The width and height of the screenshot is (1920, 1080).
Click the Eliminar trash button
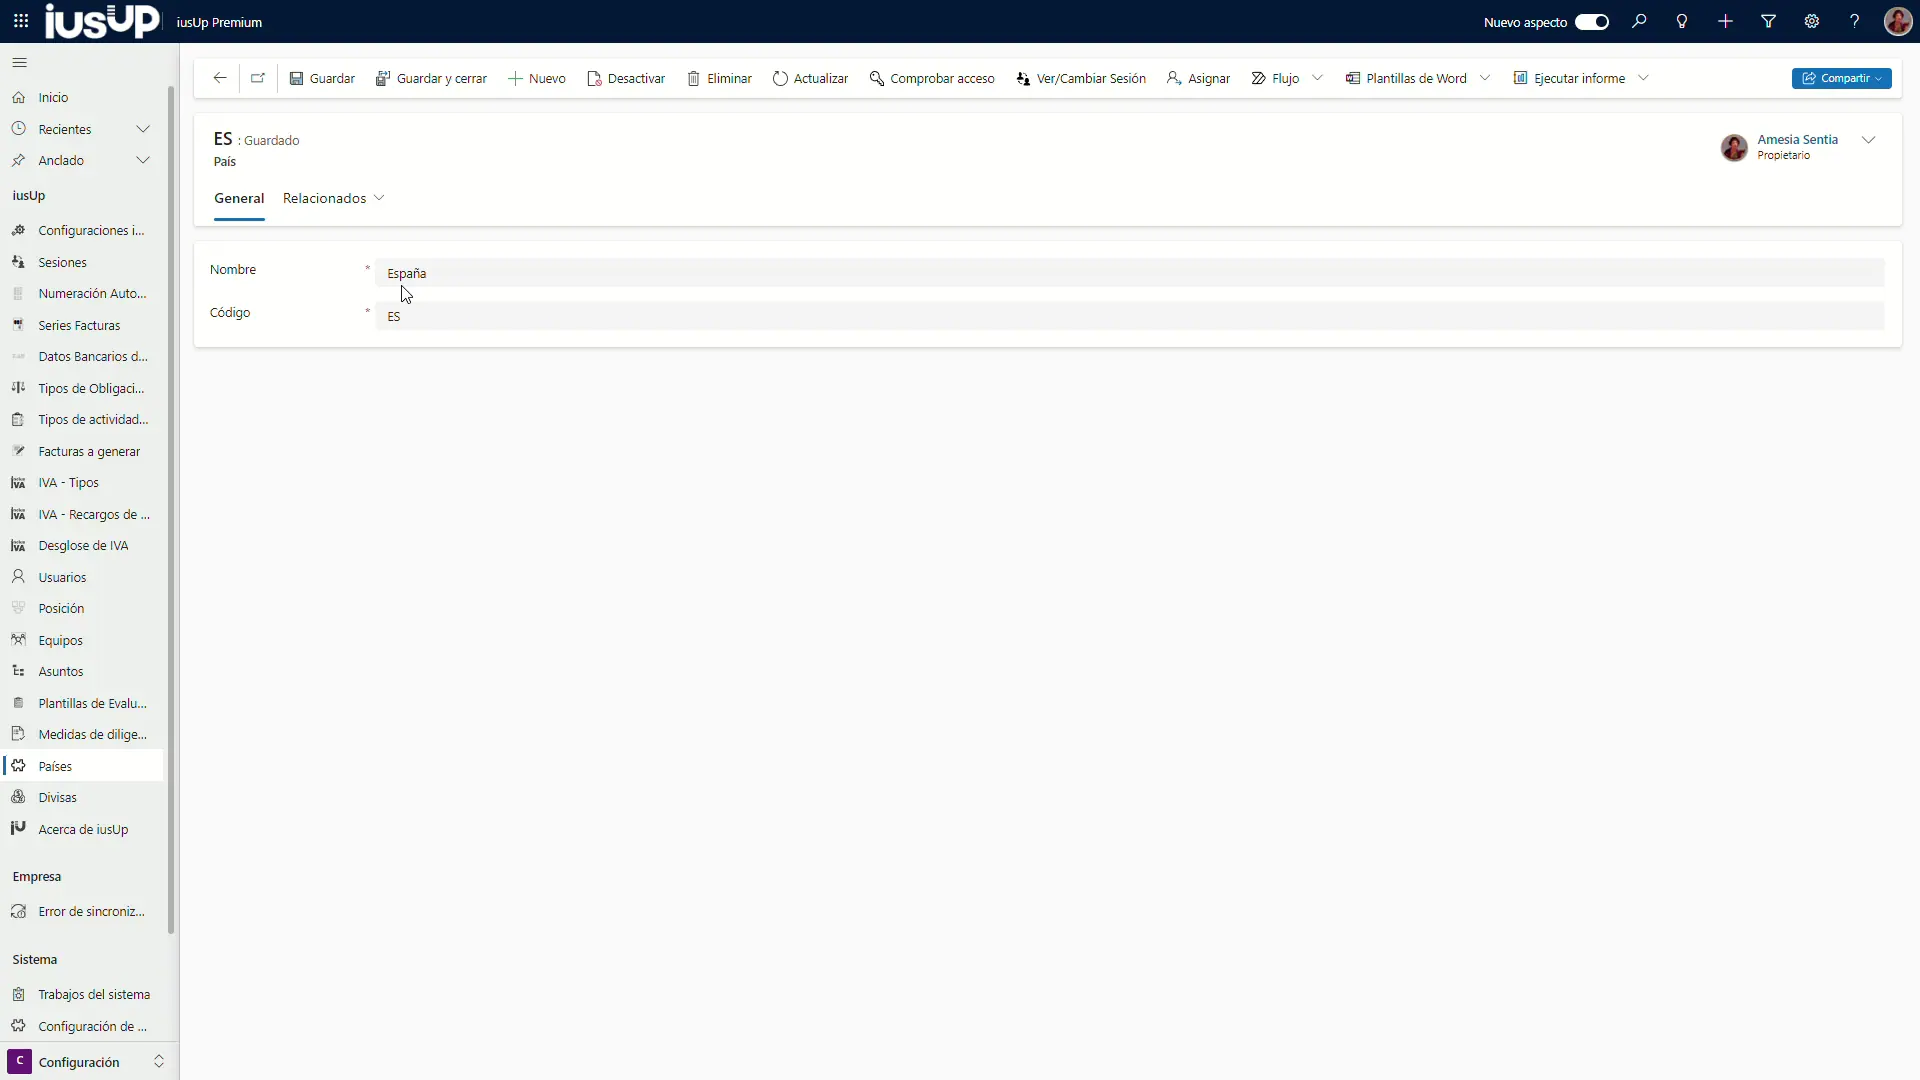click(719, 78)
